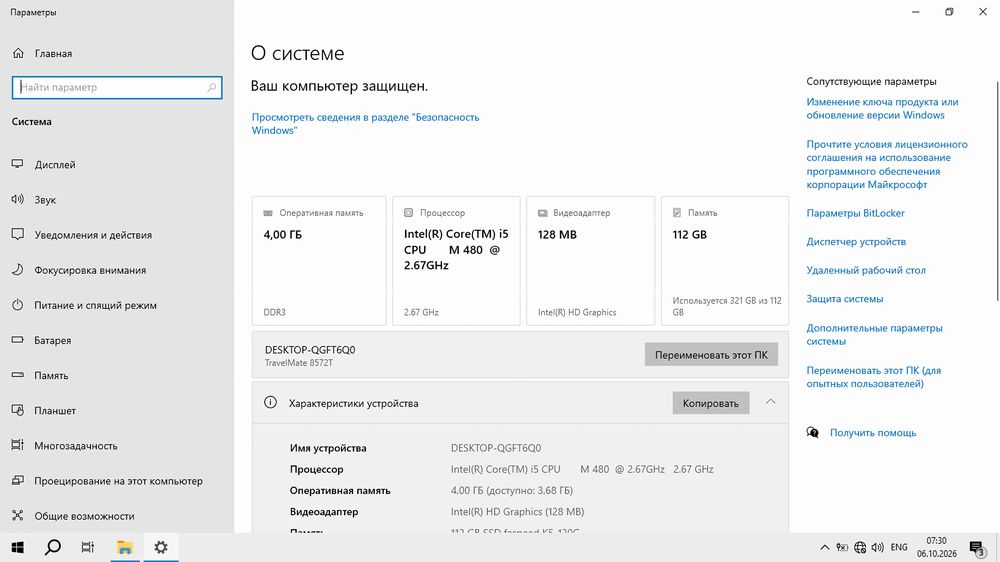
Task: Click the settings page scrollbar
Action: click(997, 191)
